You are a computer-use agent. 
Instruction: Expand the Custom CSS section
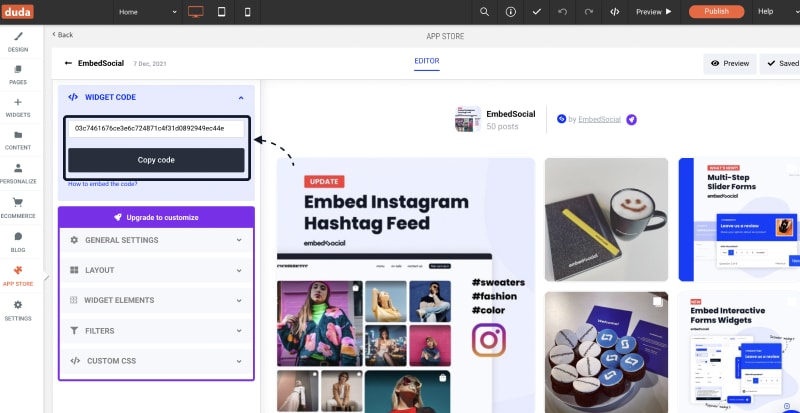click(156, 361)
